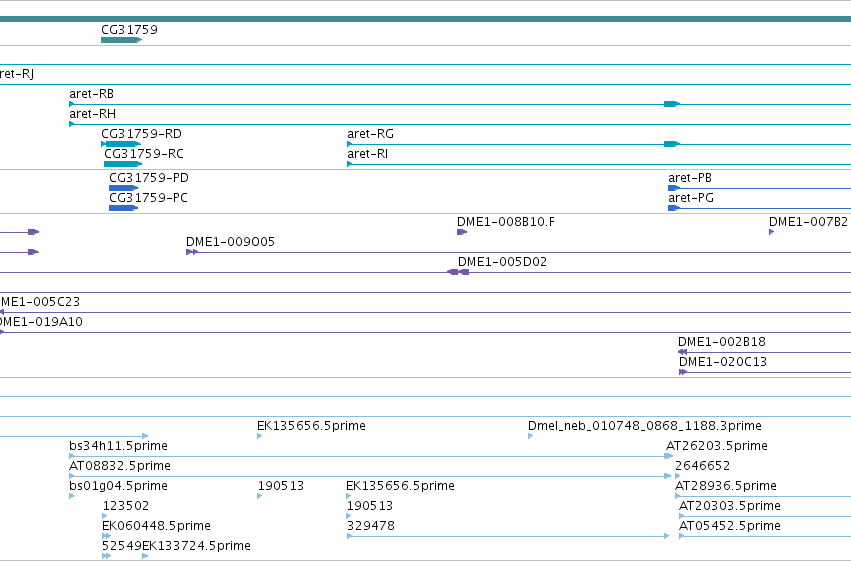
Task: Click the AT05452.5prime EST label
Action: pyautogui.click(x=730, y=526)
